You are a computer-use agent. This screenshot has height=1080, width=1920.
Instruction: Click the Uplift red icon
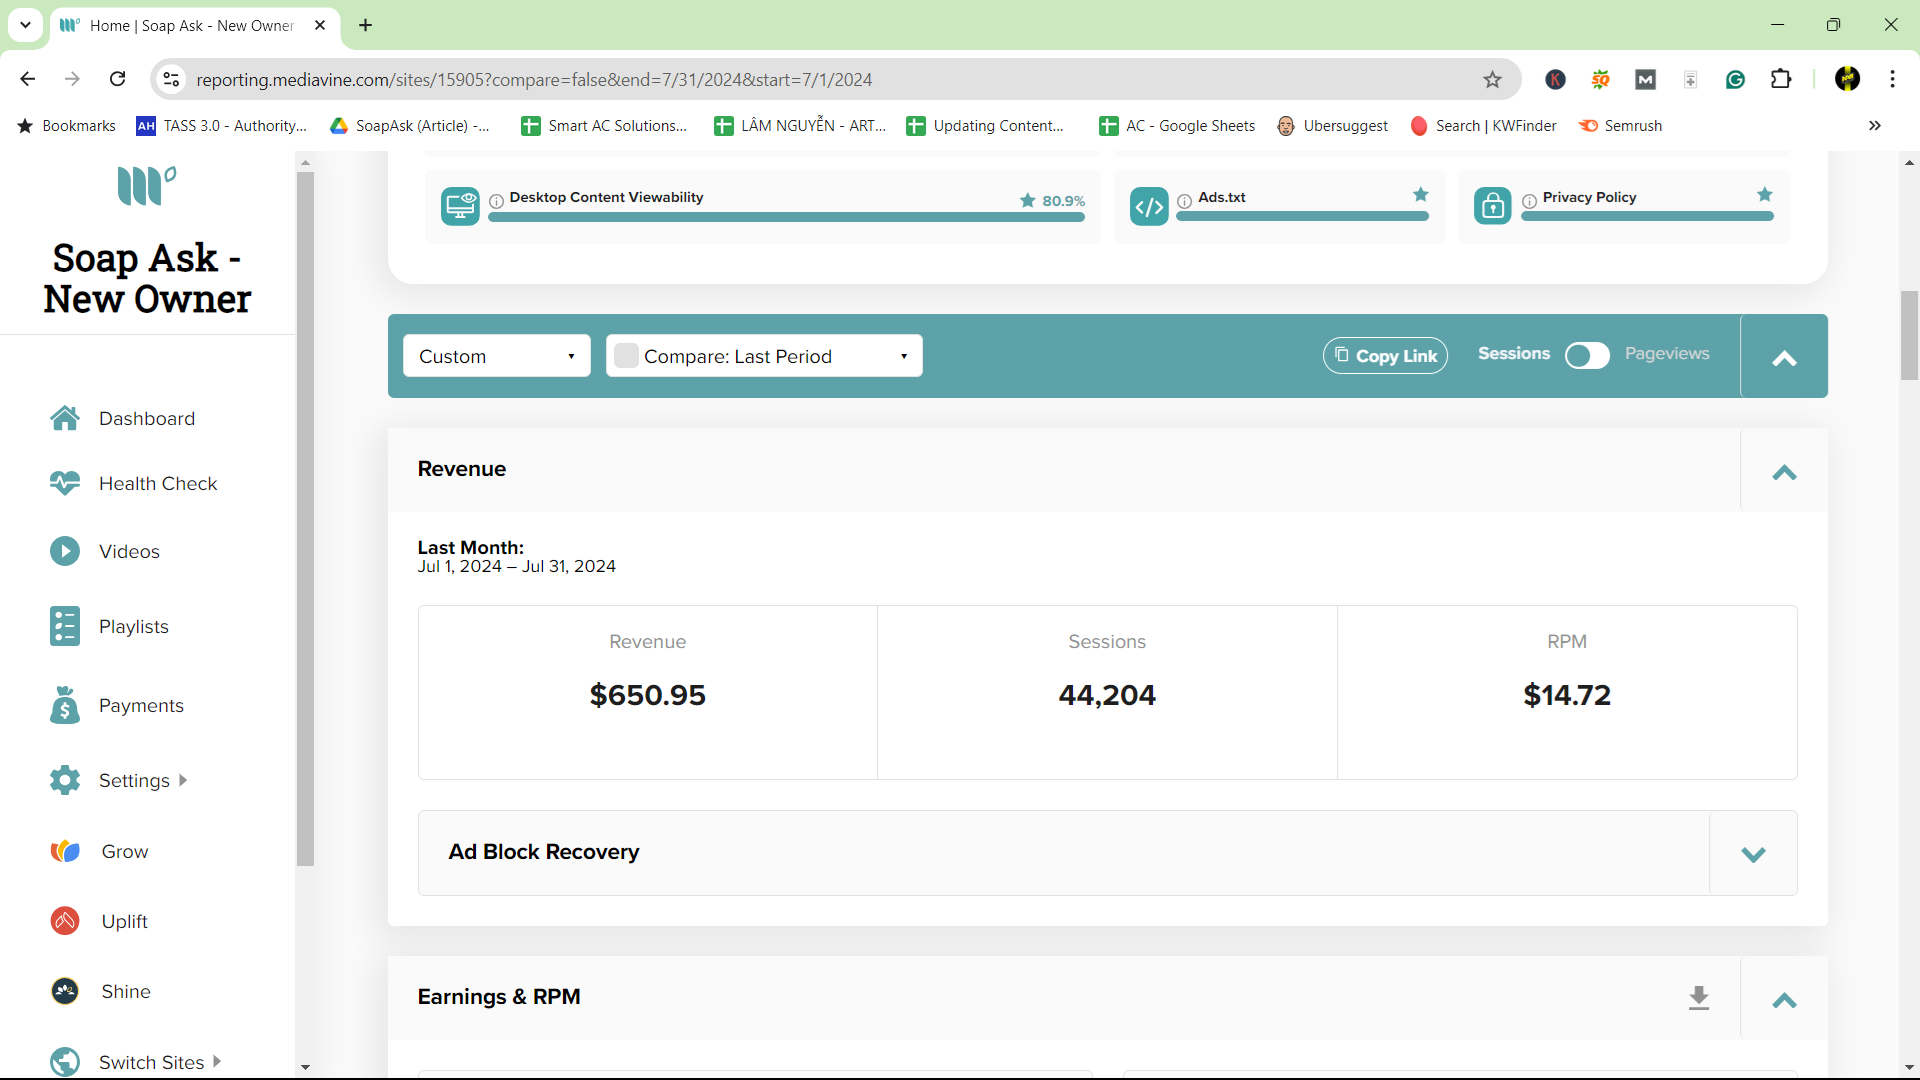pyautogui.click(x=65, y=921)
